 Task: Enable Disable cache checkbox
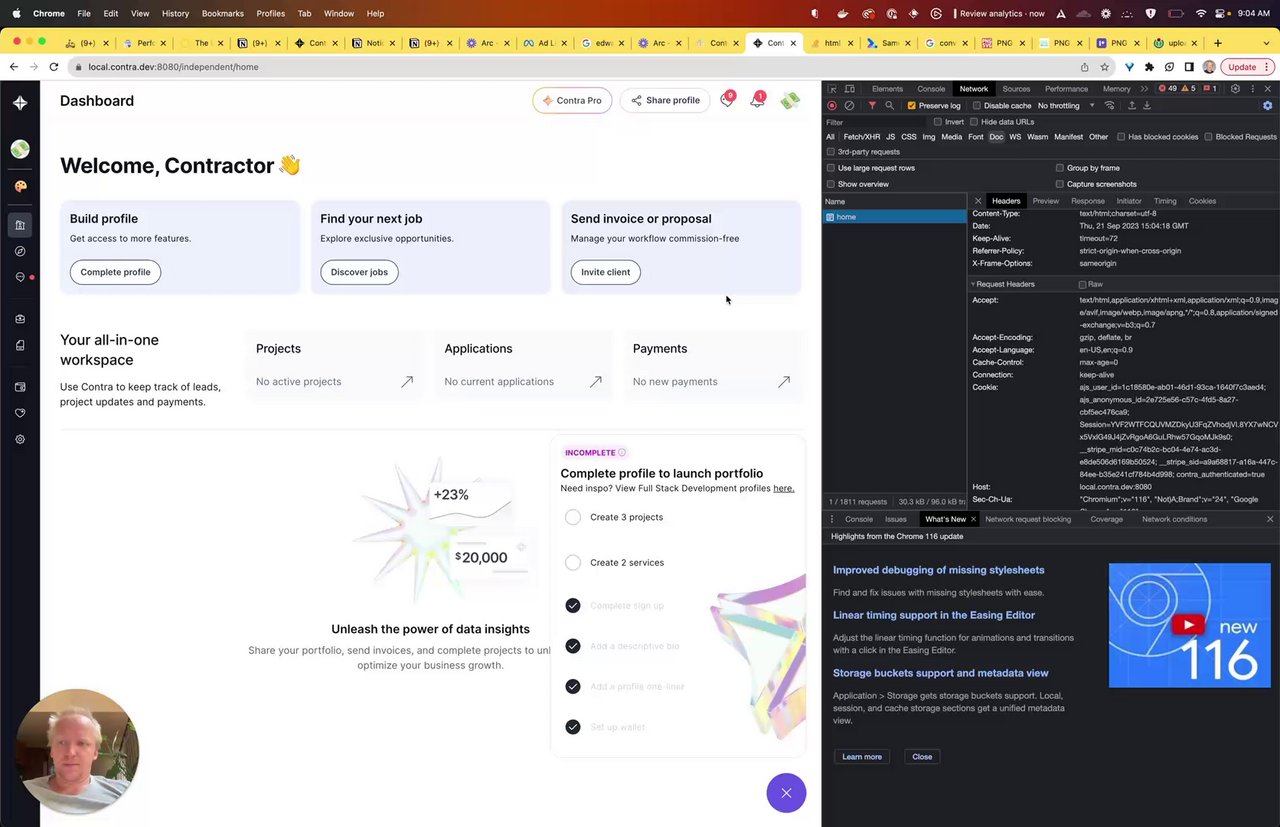977,105
